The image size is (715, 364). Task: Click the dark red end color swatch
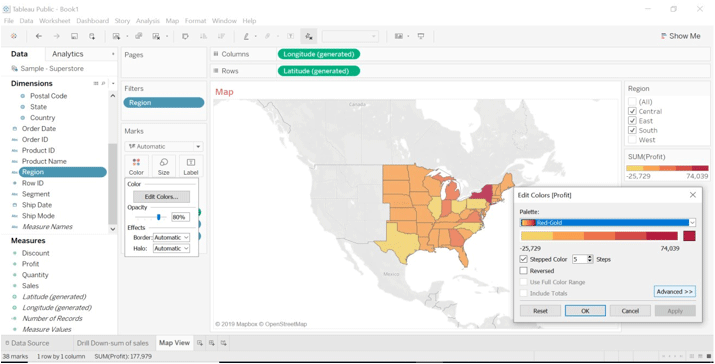coord(689,236)
